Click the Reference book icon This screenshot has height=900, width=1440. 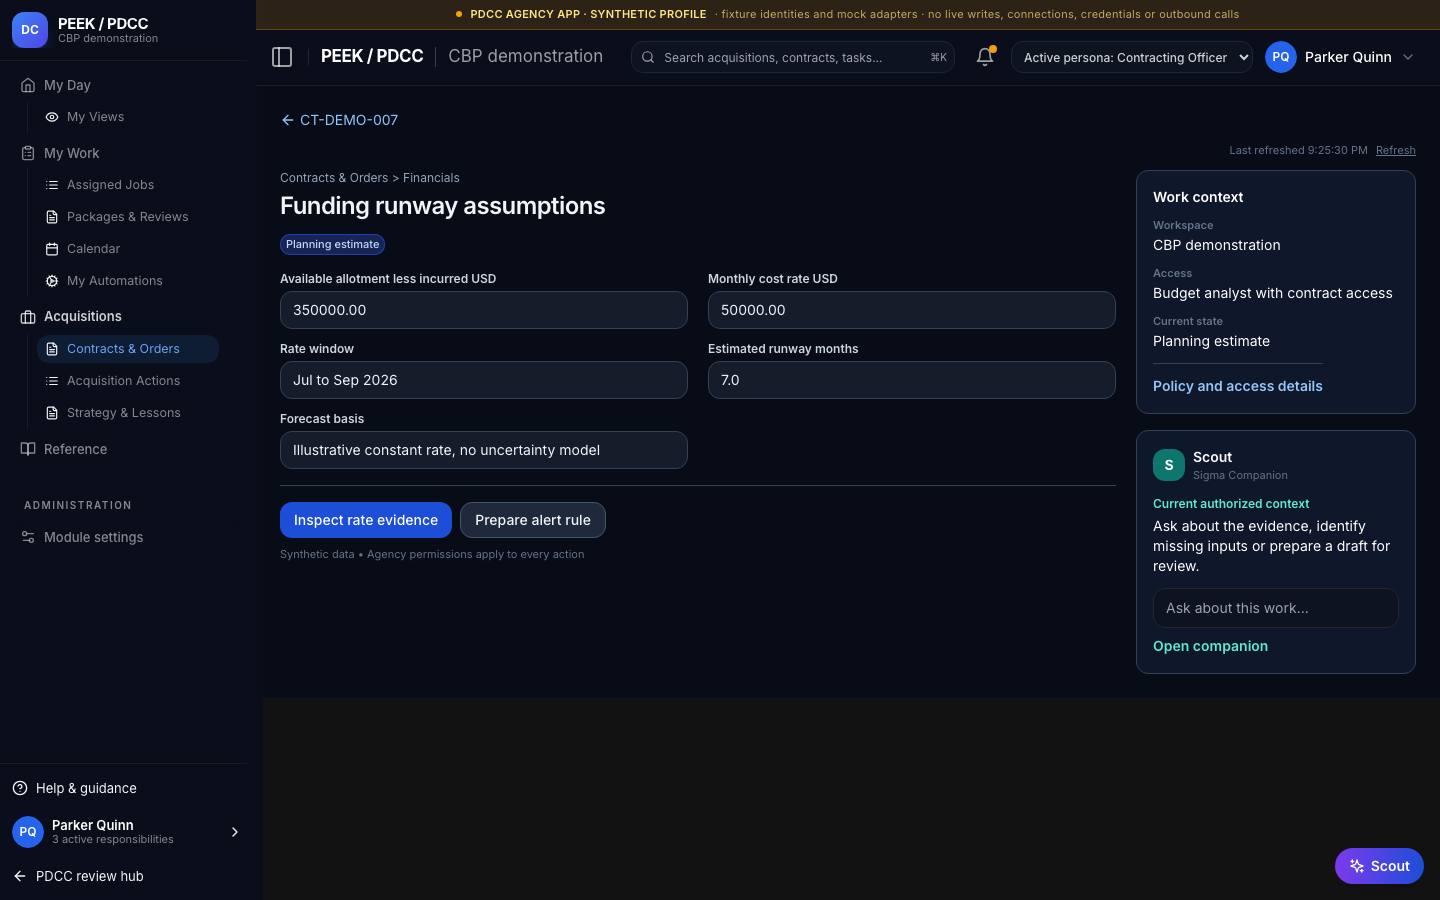point(28,449)
